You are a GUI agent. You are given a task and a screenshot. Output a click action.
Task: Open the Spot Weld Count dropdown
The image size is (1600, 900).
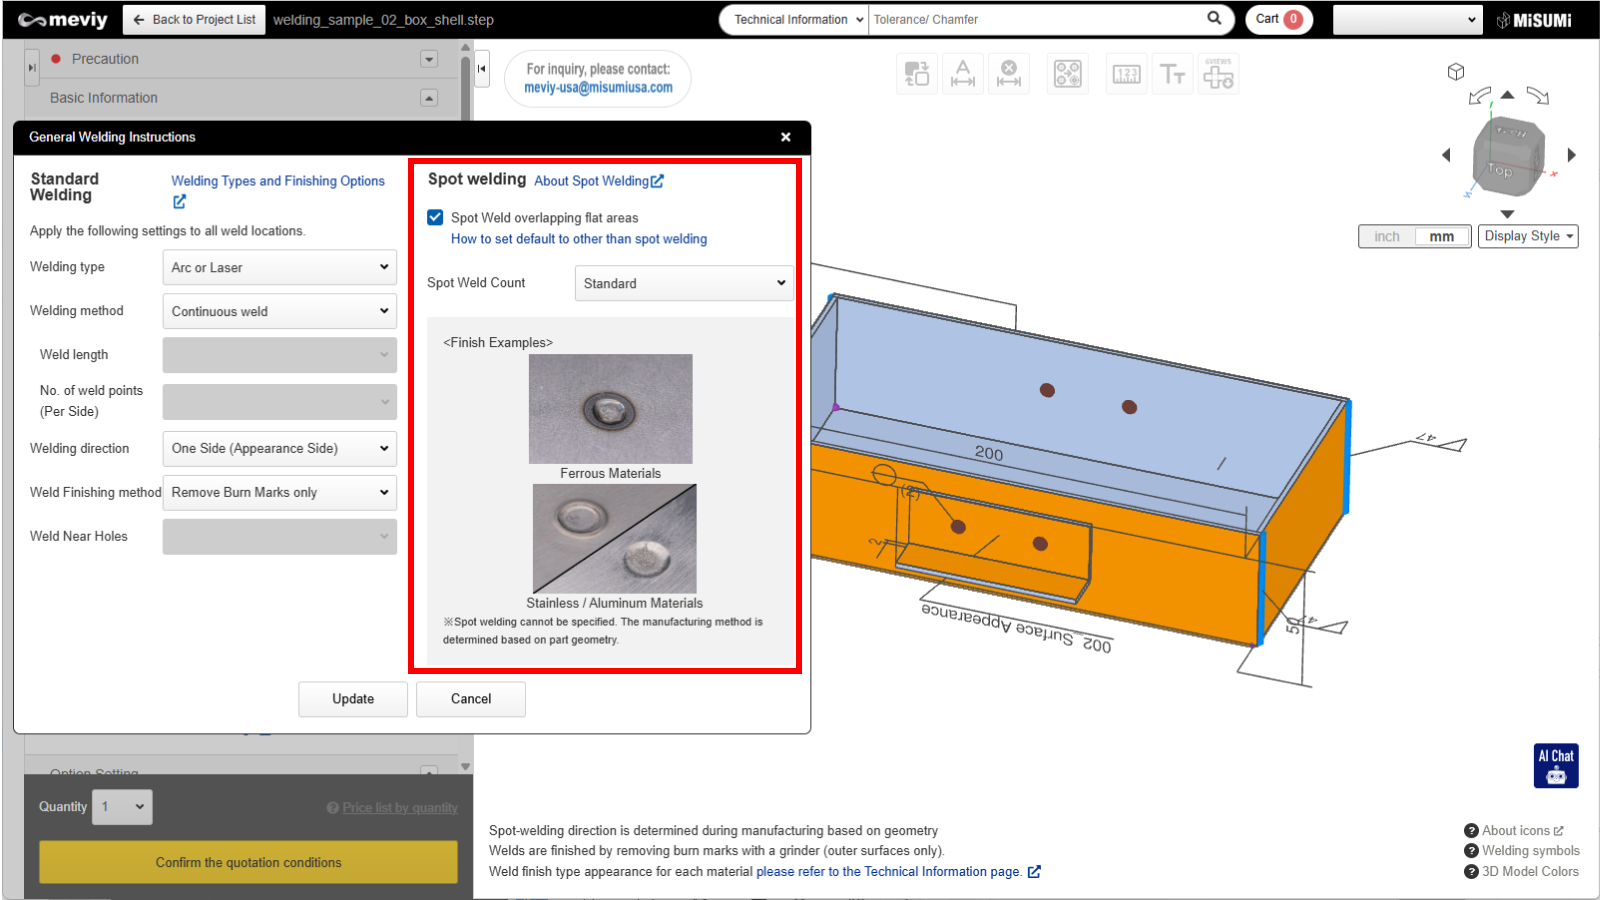coord(684,284)
